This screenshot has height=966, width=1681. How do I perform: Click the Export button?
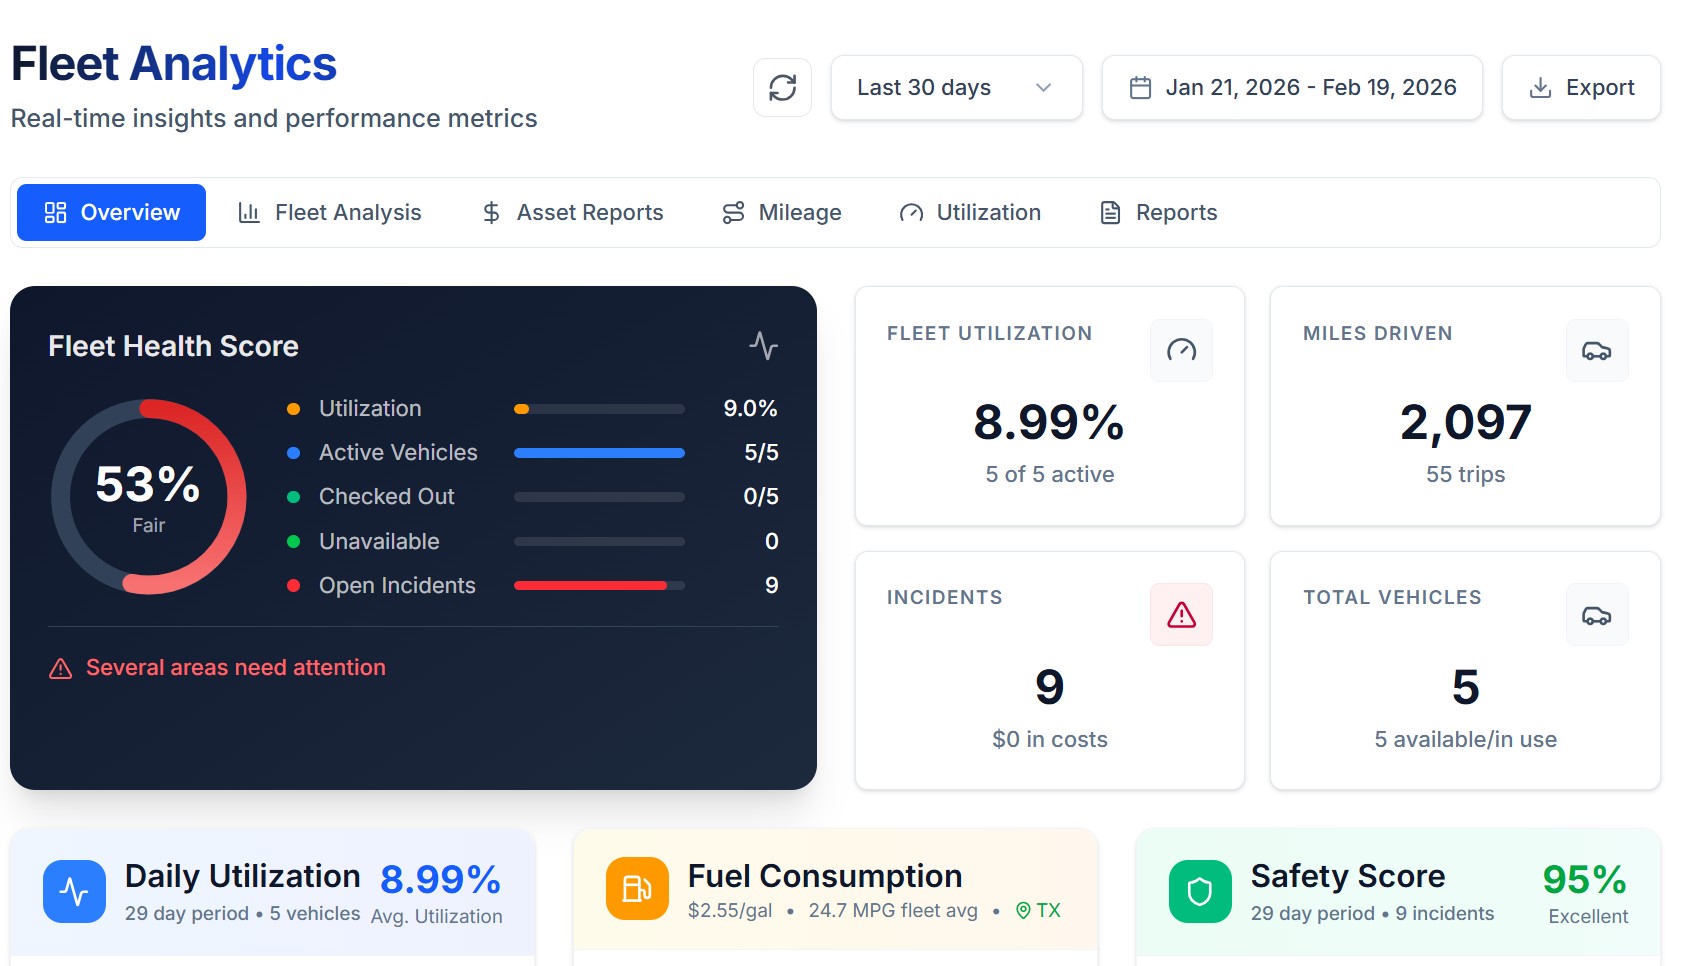[x=1580, y=87]
